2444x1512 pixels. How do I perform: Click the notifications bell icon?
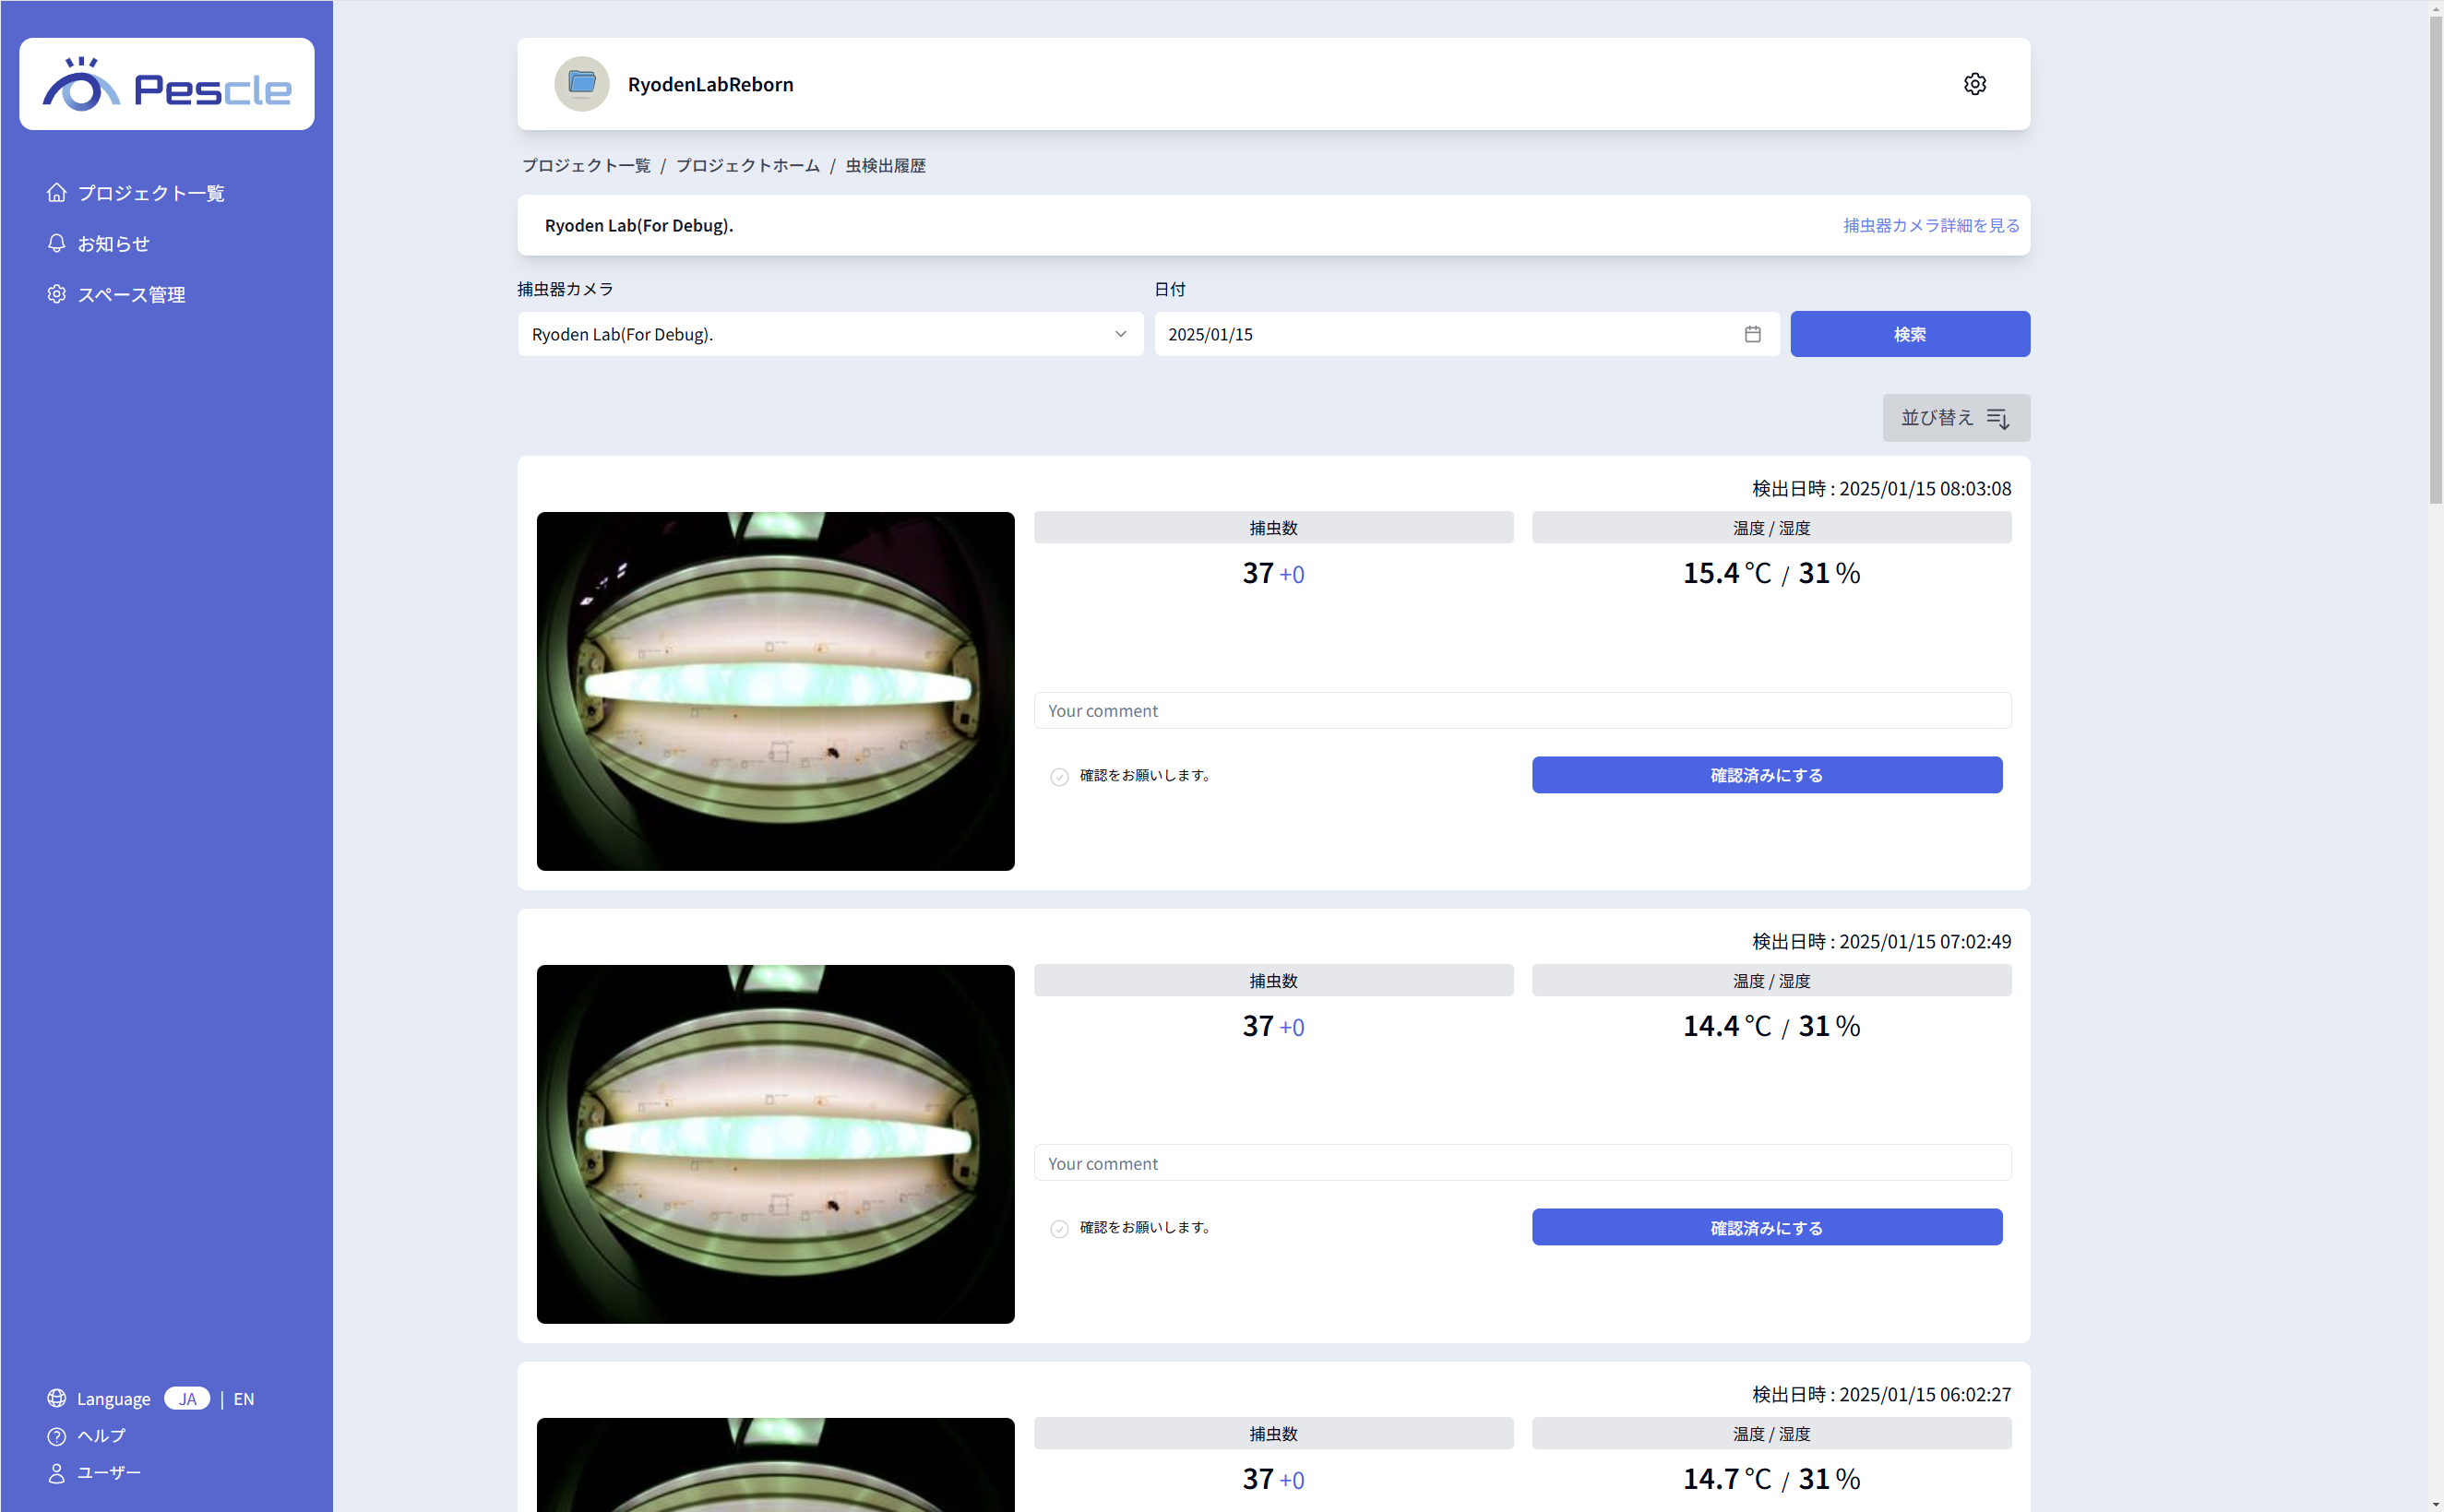57,243
